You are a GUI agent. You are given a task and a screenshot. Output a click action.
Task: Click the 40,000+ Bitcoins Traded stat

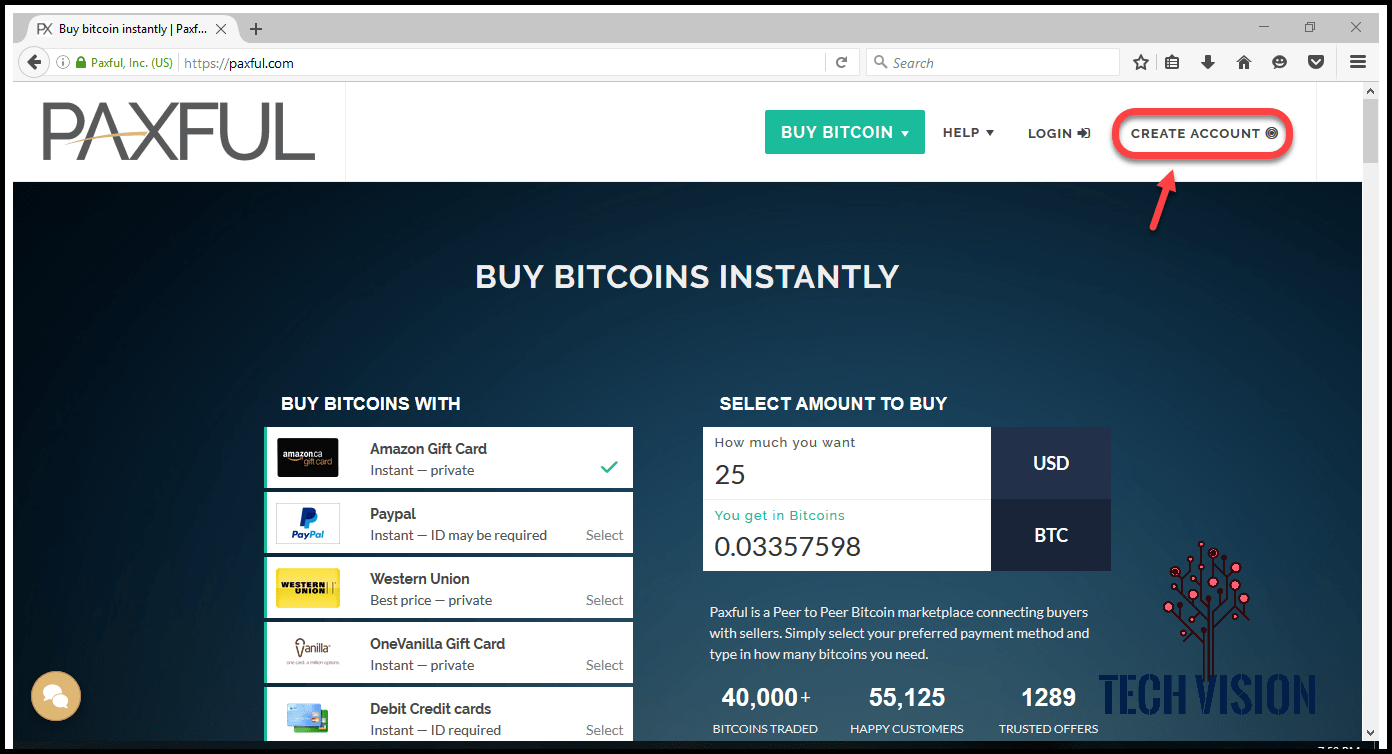[765, 710]
